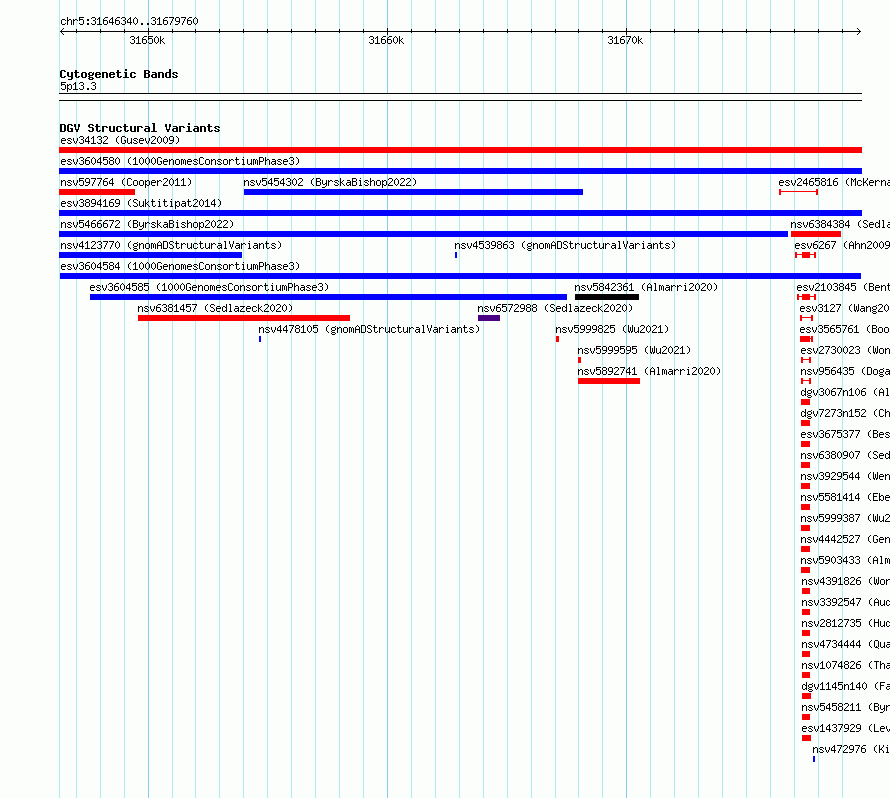Click esv3894169 (Suktitipat2014) label
890x798 pixels.
click(x=141, y=203)
